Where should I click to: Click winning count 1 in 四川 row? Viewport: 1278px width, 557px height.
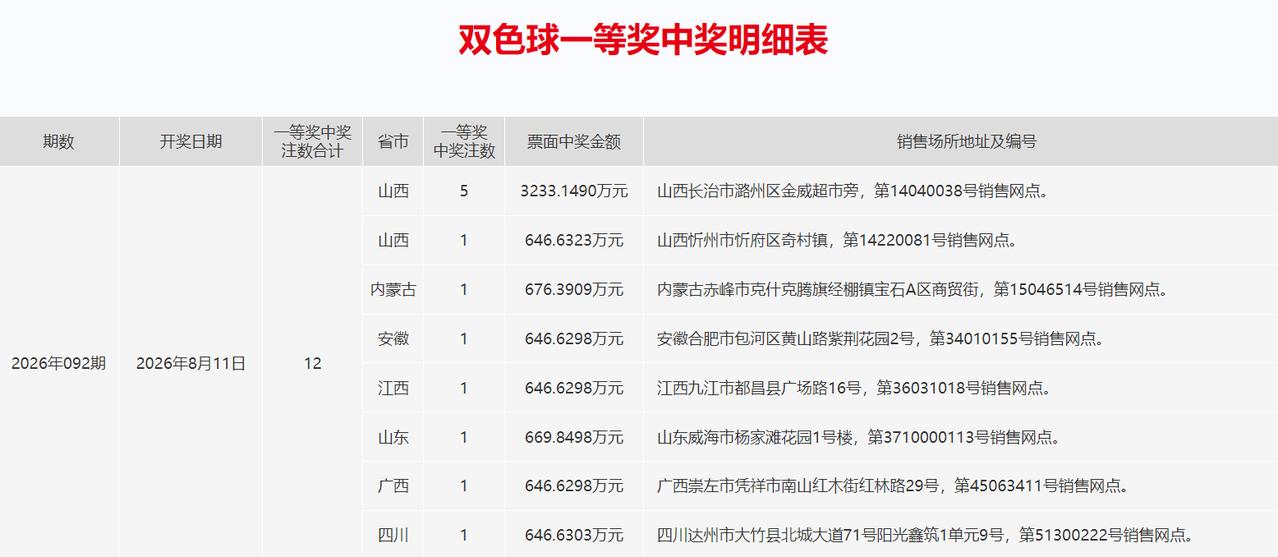(464, 535)
